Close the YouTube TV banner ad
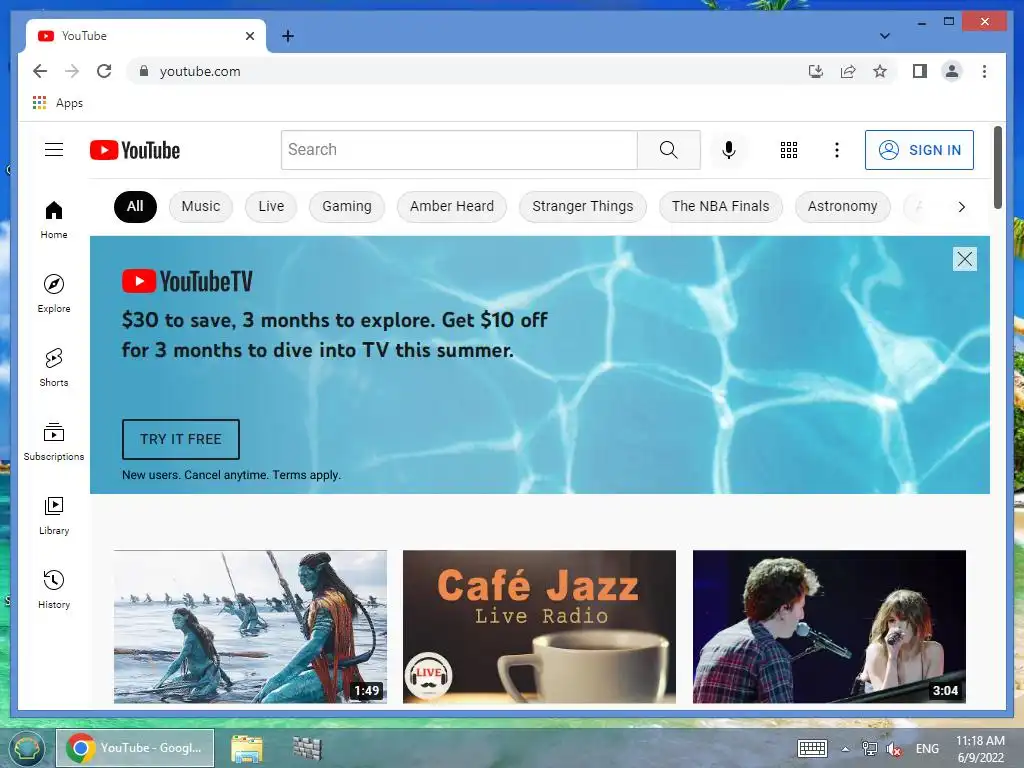 point(965,259)
